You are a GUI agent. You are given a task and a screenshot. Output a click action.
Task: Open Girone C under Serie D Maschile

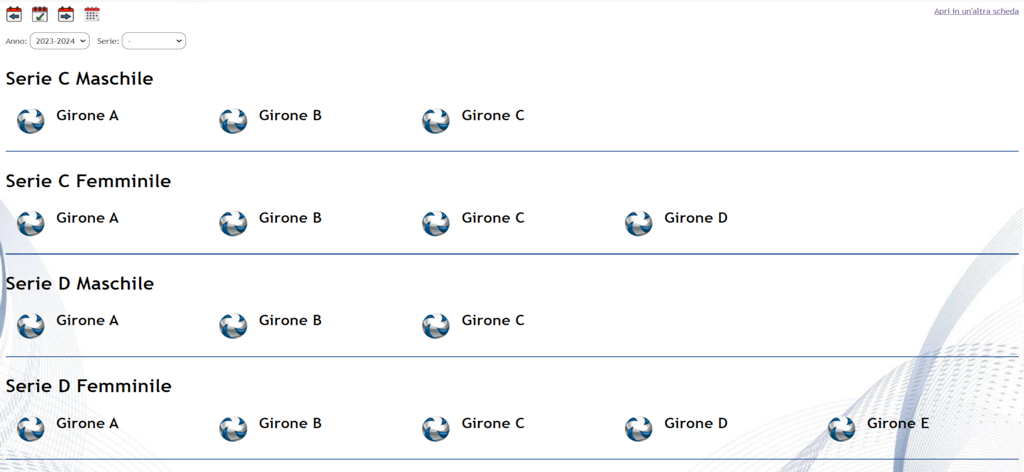point(493,321)
